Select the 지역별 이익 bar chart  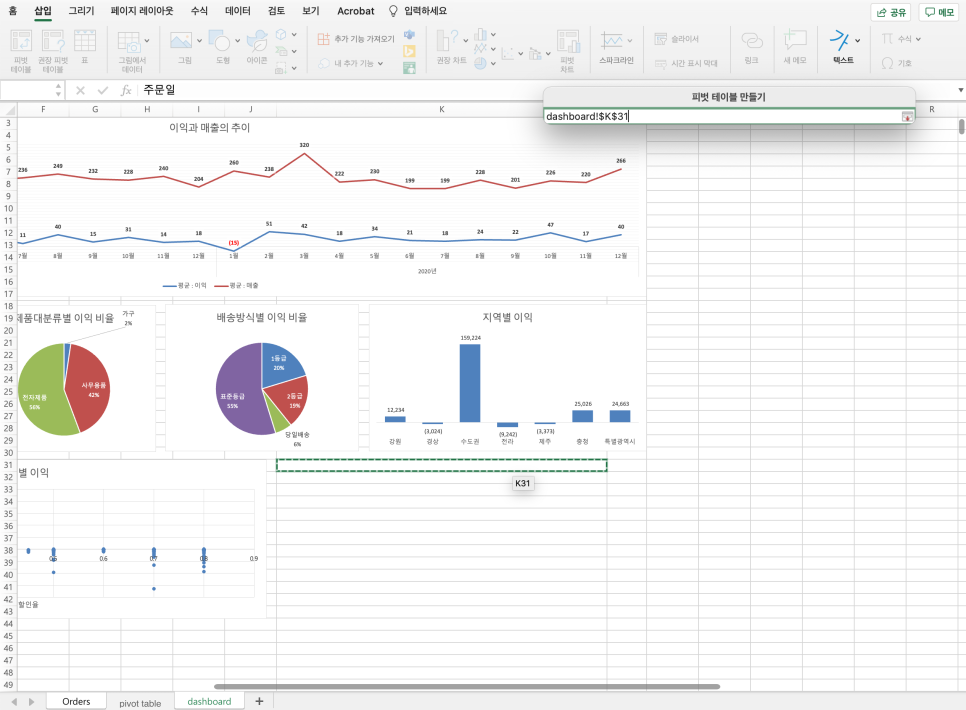[x=507, y=378]
